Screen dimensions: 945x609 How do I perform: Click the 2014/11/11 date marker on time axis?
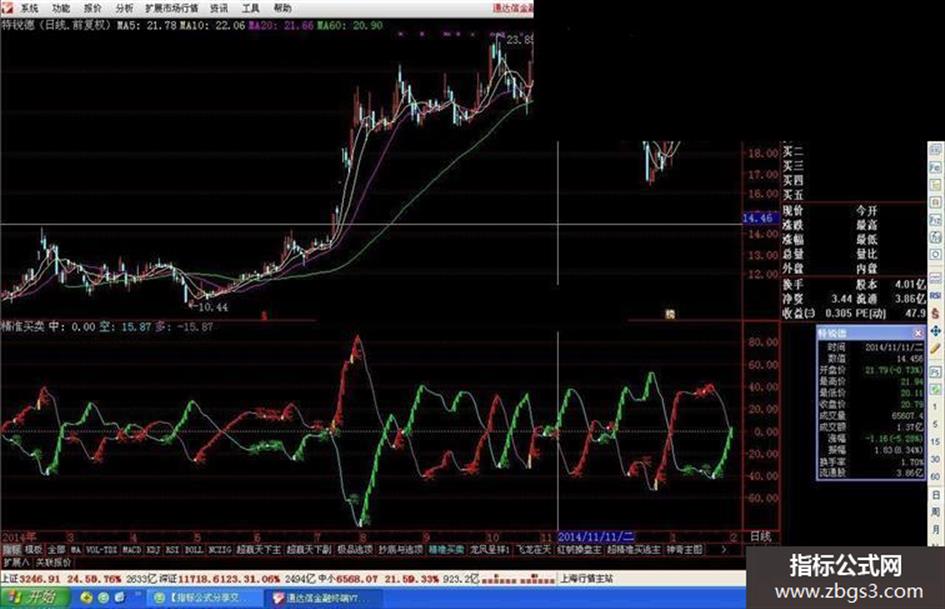tap(596, 536)
